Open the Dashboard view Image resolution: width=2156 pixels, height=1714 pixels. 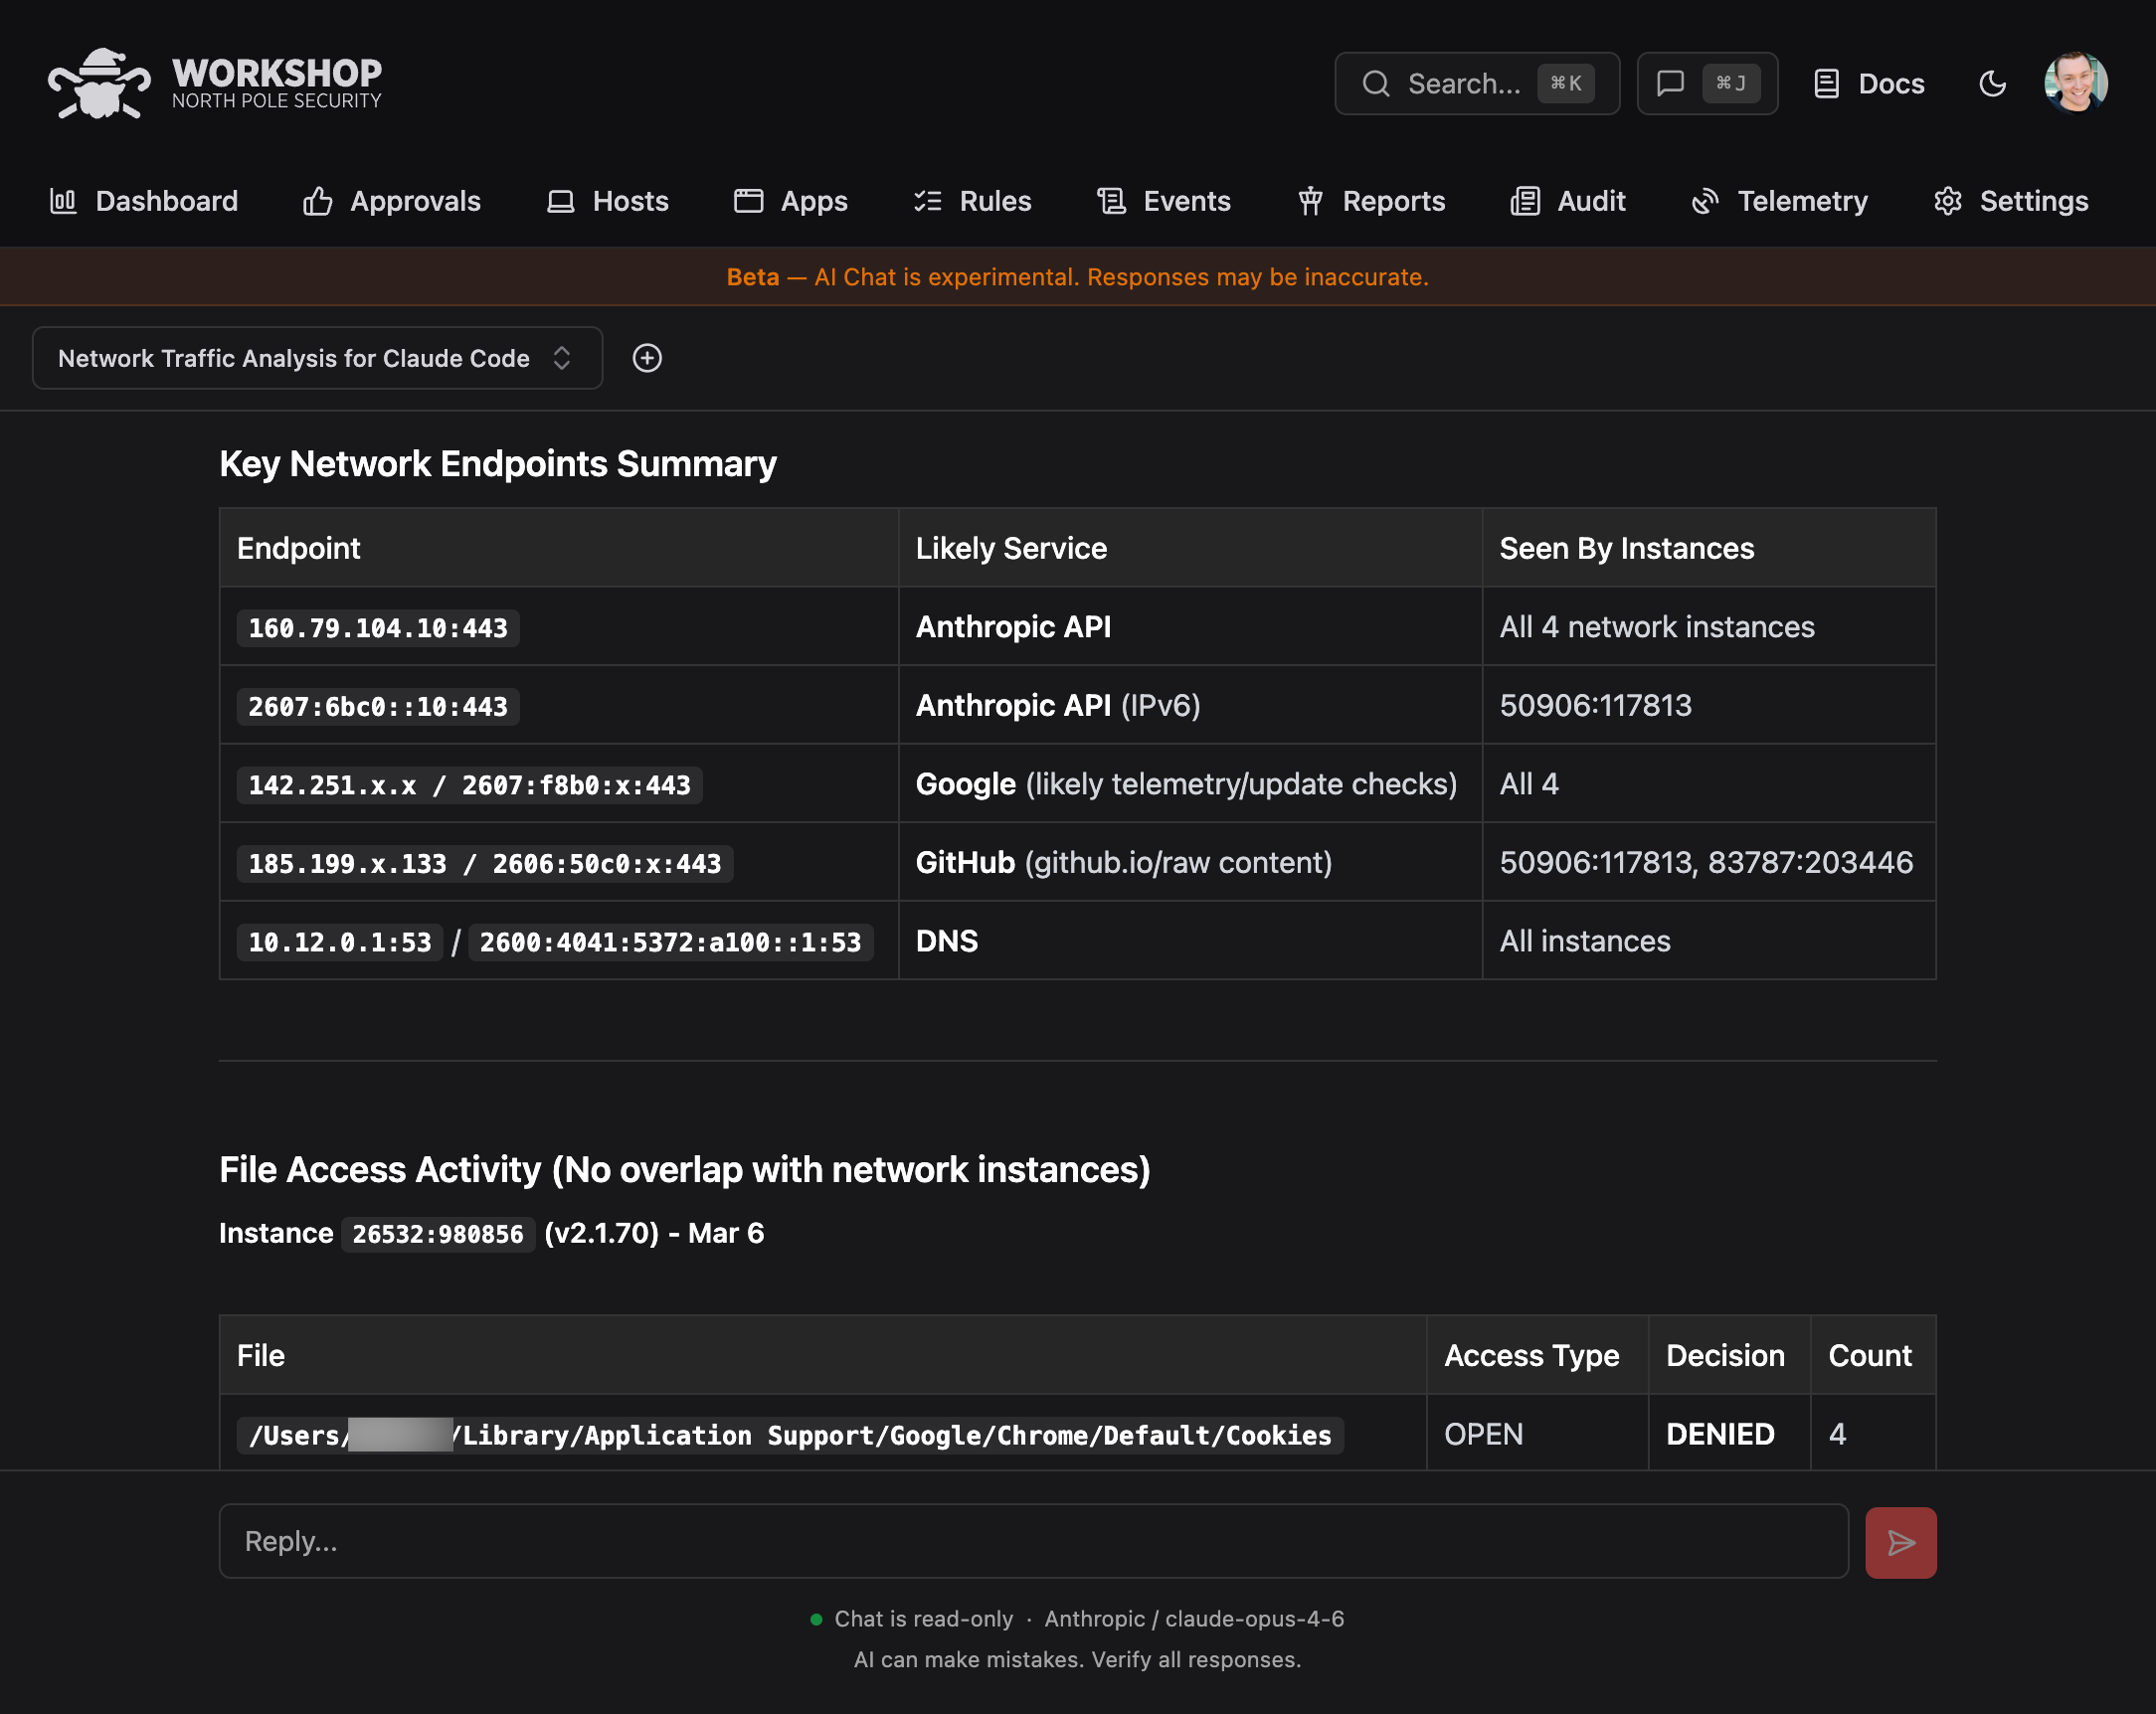[x=145, y=201]
